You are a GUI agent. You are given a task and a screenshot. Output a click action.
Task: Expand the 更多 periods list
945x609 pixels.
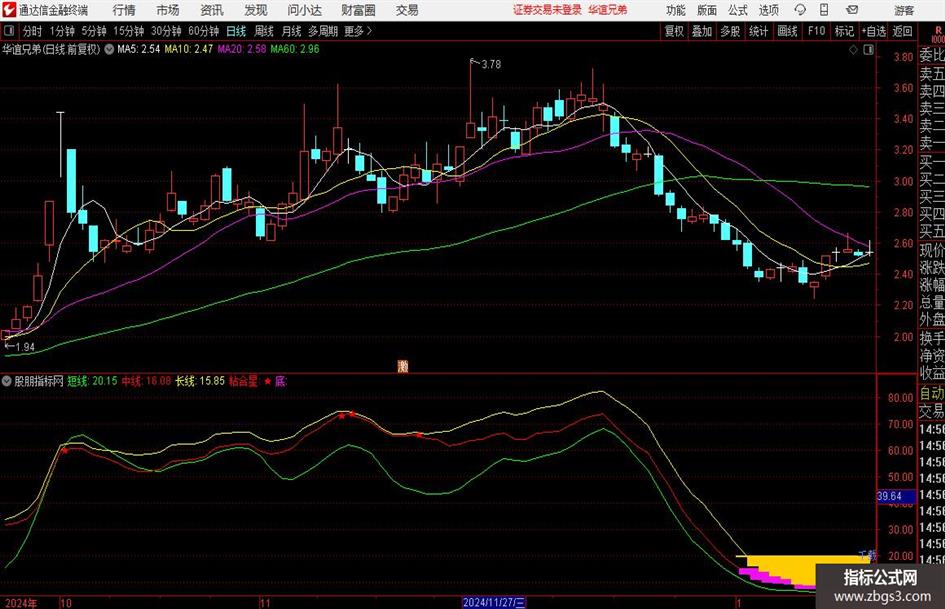point(358,31)
